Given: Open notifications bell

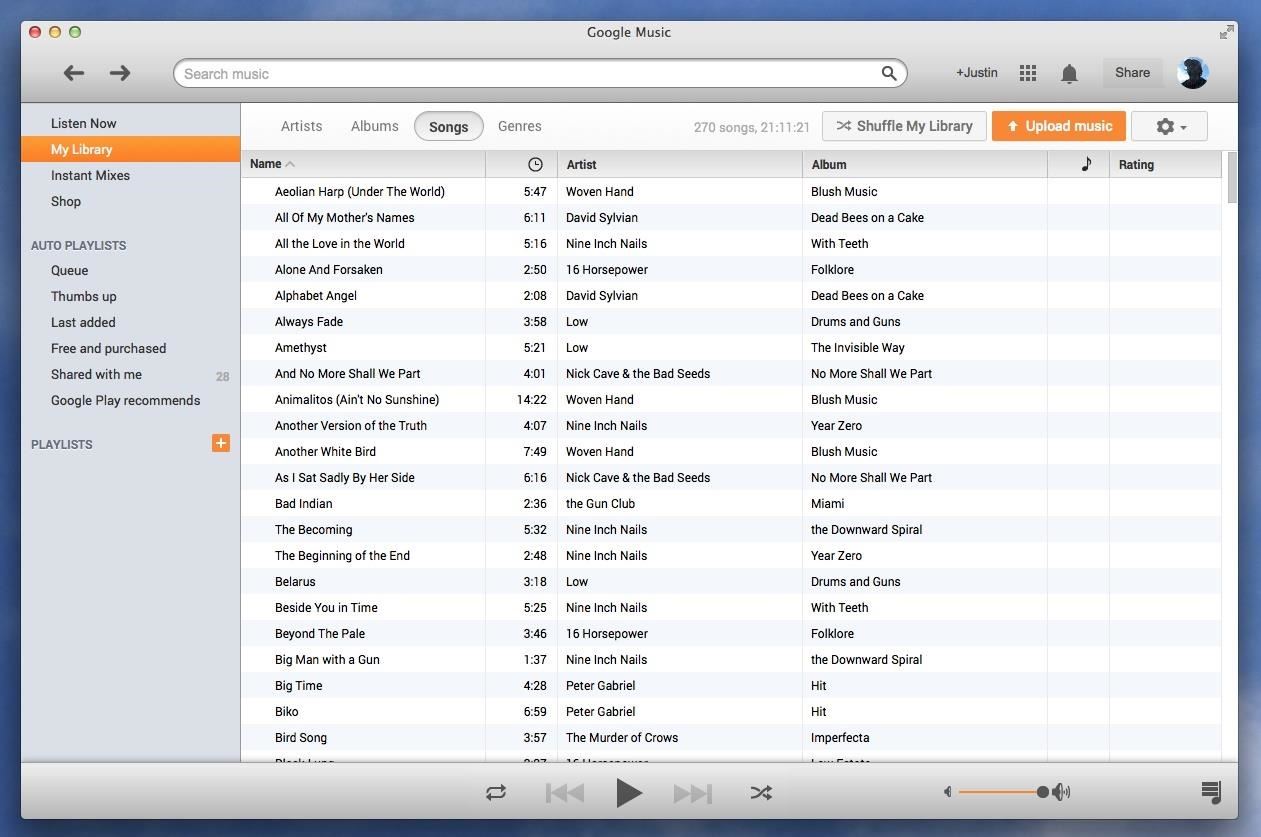Looking at the screenshot, I should tap(1069, 73).
